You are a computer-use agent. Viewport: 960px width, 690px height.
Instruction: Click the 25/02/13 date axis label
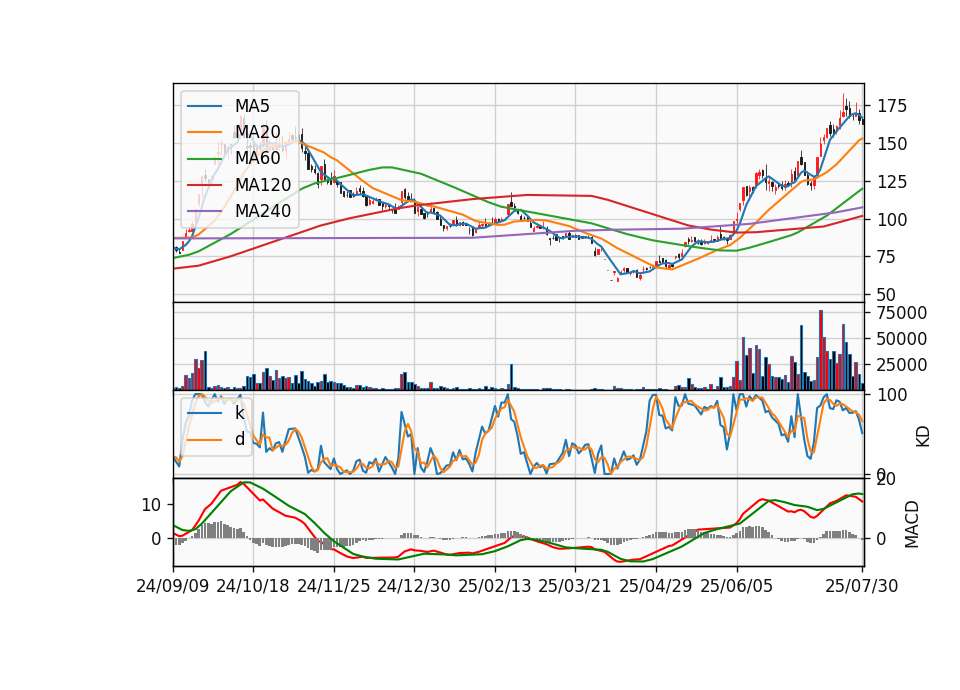coord(495,586)
